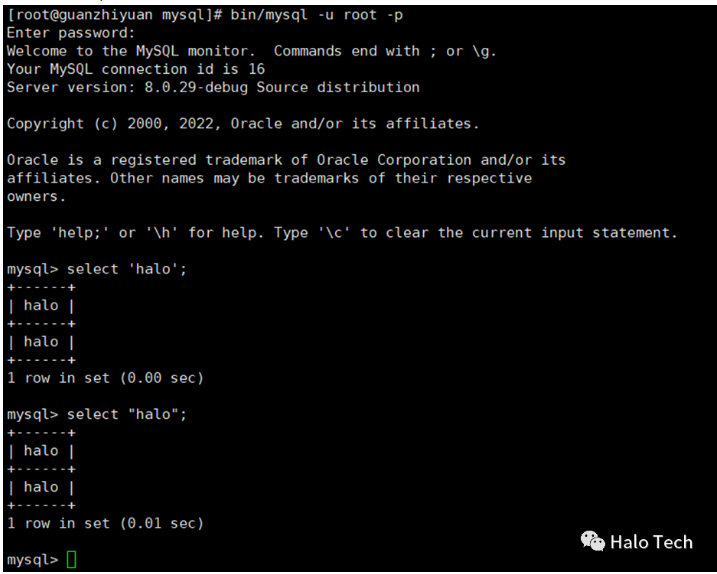Click the Type 'help;' or '\h' help line

click(342, 233)
